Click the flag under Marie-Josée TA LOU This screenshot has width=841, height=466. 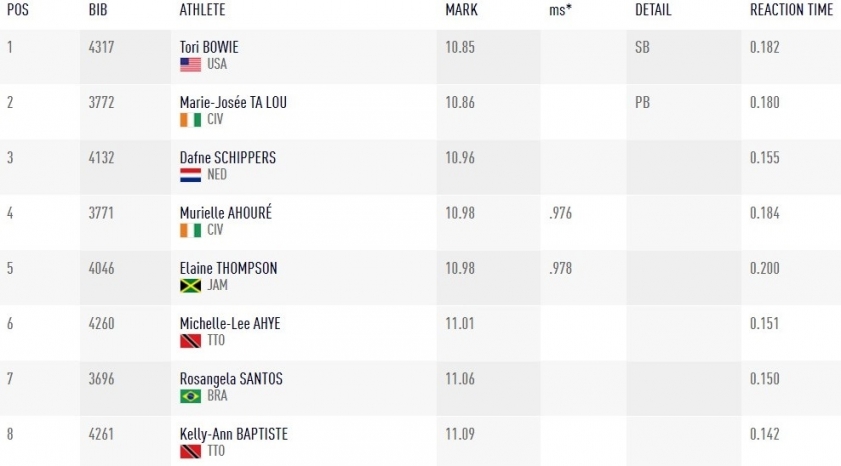[x=190, y=120]
